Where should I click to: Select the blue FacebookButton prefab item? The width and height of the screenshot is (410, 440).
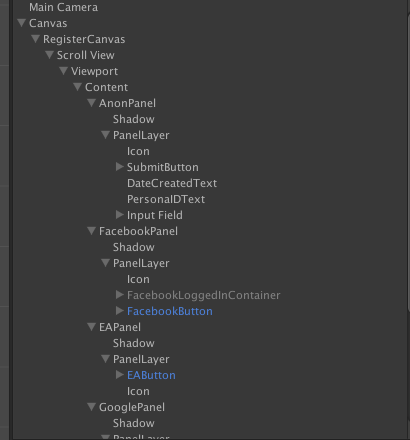(x=170, y=311)
